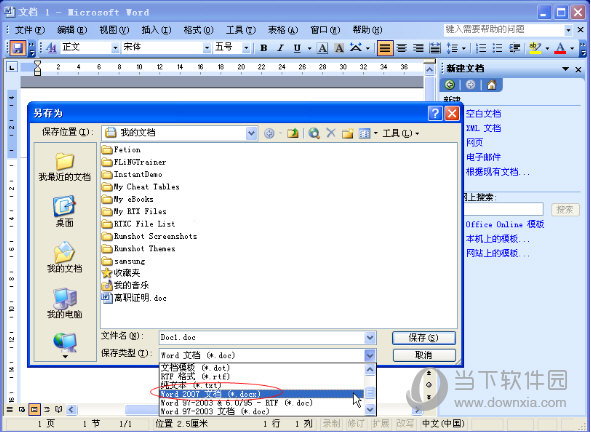Expand the 保存位置 location dropdown
591x432 pixels.
click(x=251, y=133)
